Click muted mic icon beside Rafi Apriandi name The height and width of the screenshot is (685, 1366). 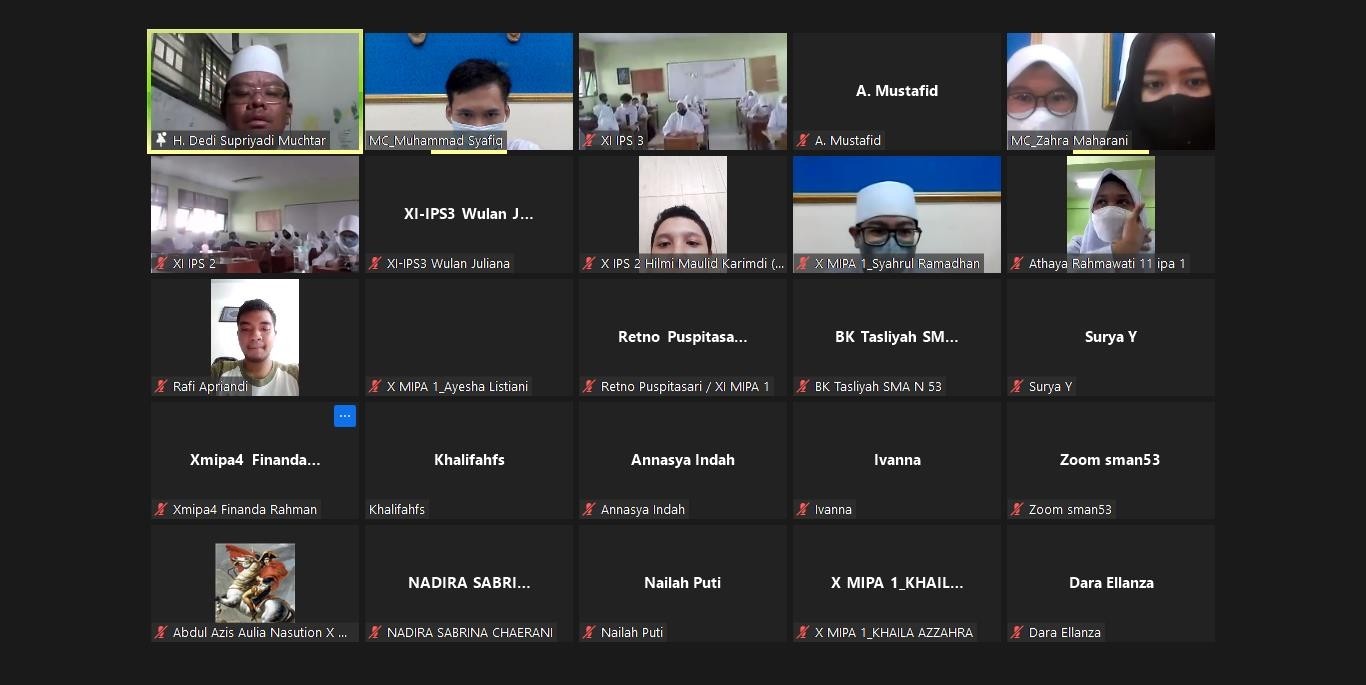(160, 387)
